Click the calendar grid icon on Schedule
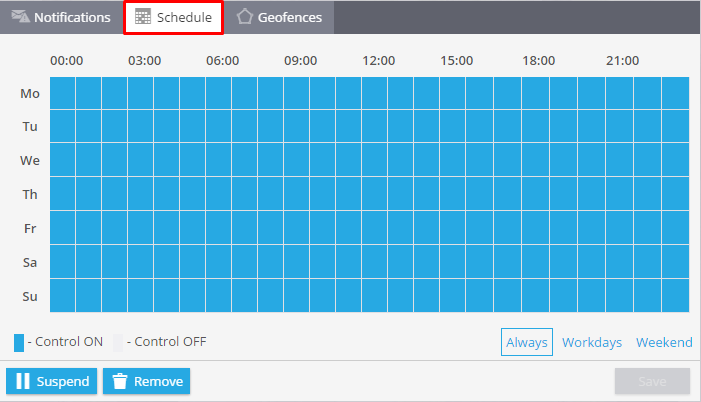Viewport: 701px width, 402px height. point(143,18)
